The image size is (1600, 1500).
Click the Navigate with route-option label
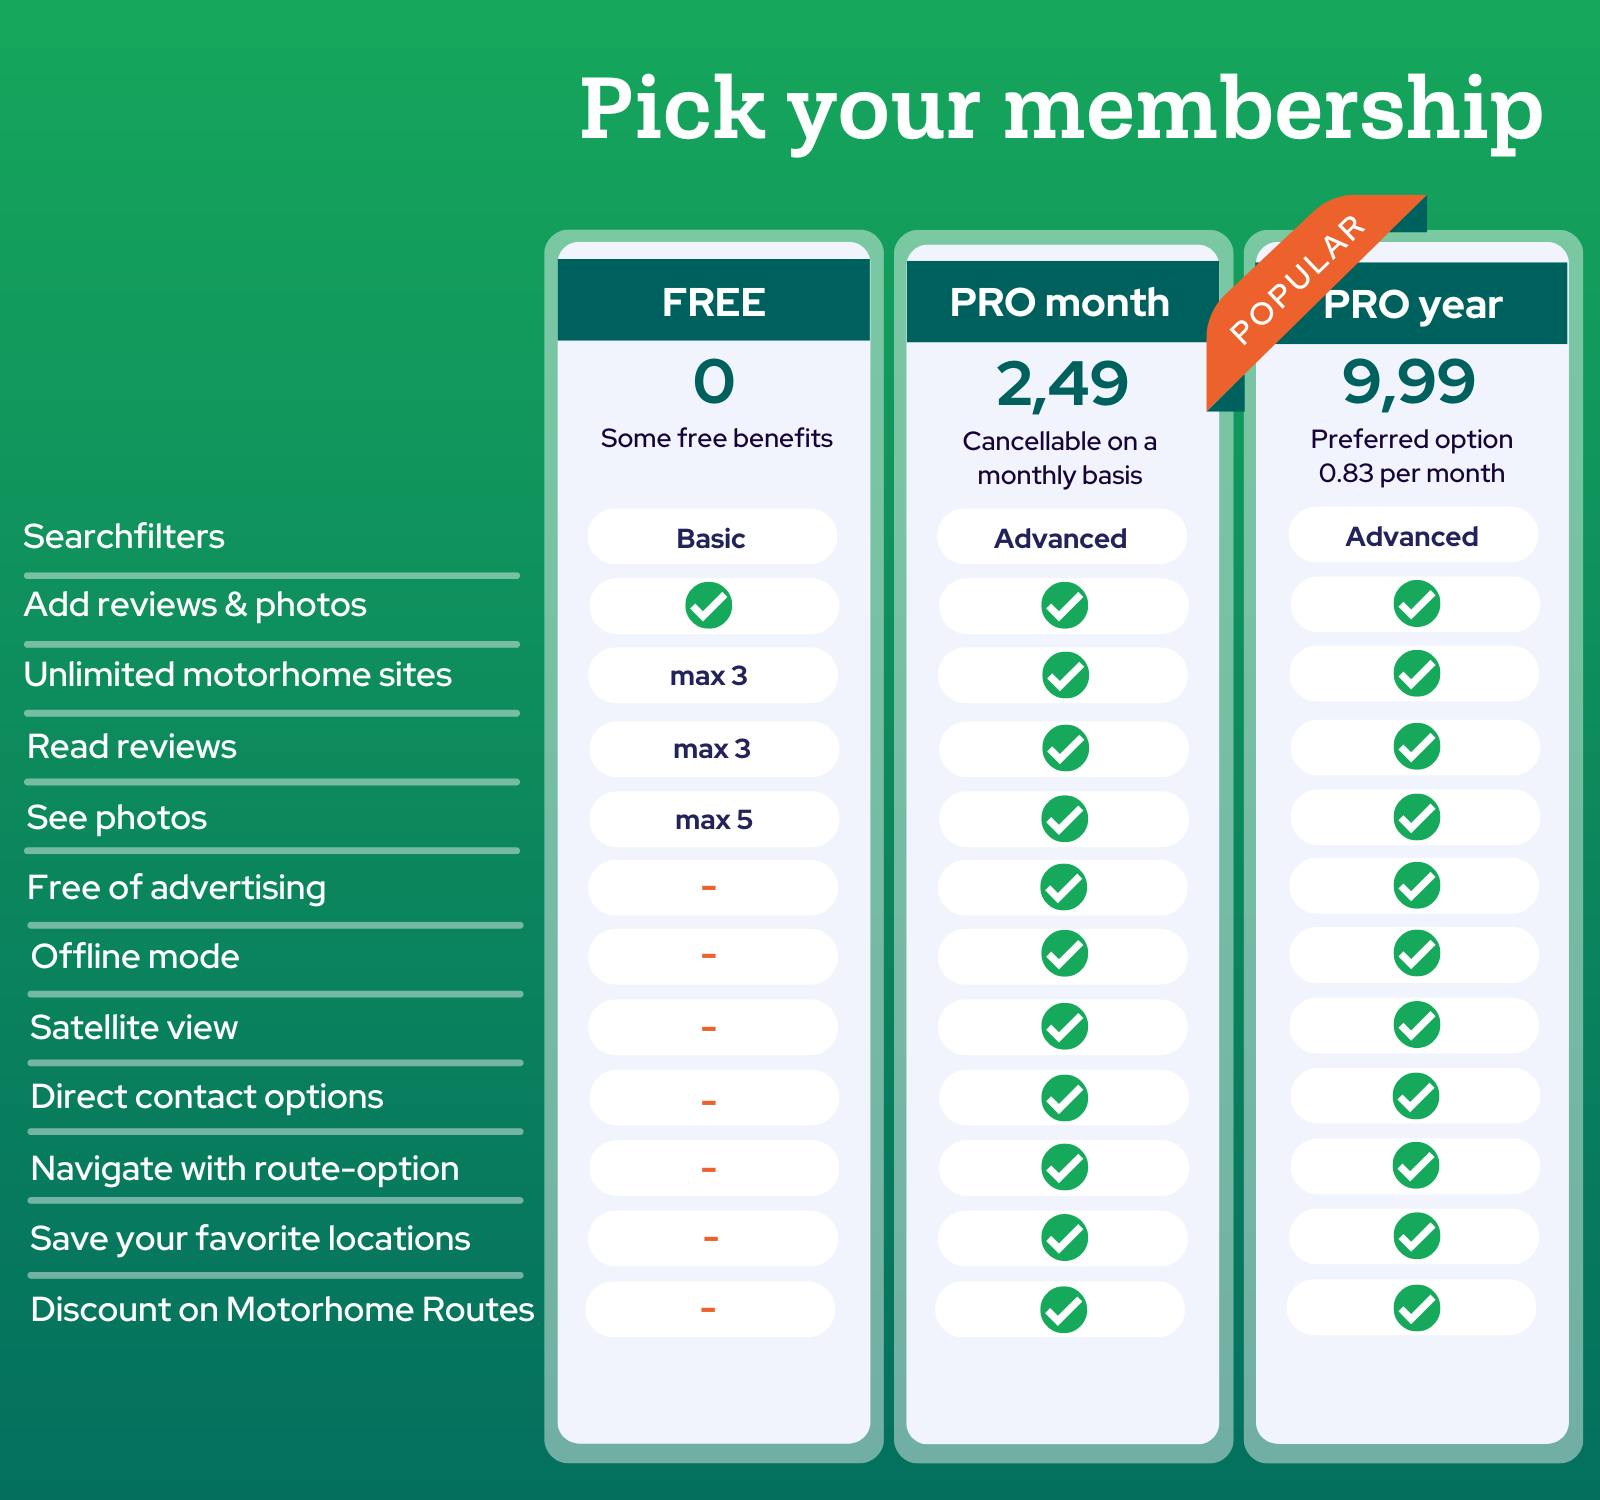coord(245,1168)
